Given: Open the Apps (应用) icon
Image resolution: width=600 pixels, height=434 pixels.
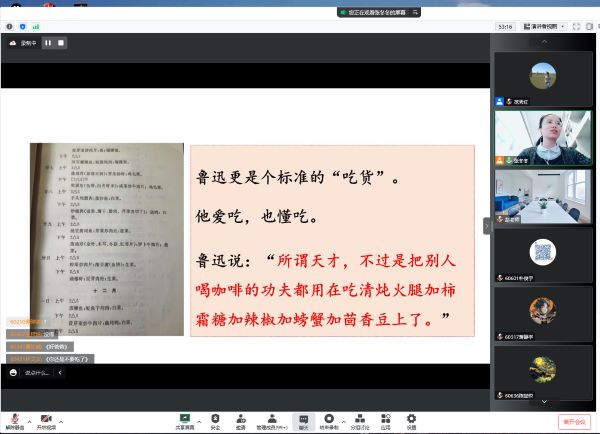Looking at the screenshot, I should tap(385, 419).
